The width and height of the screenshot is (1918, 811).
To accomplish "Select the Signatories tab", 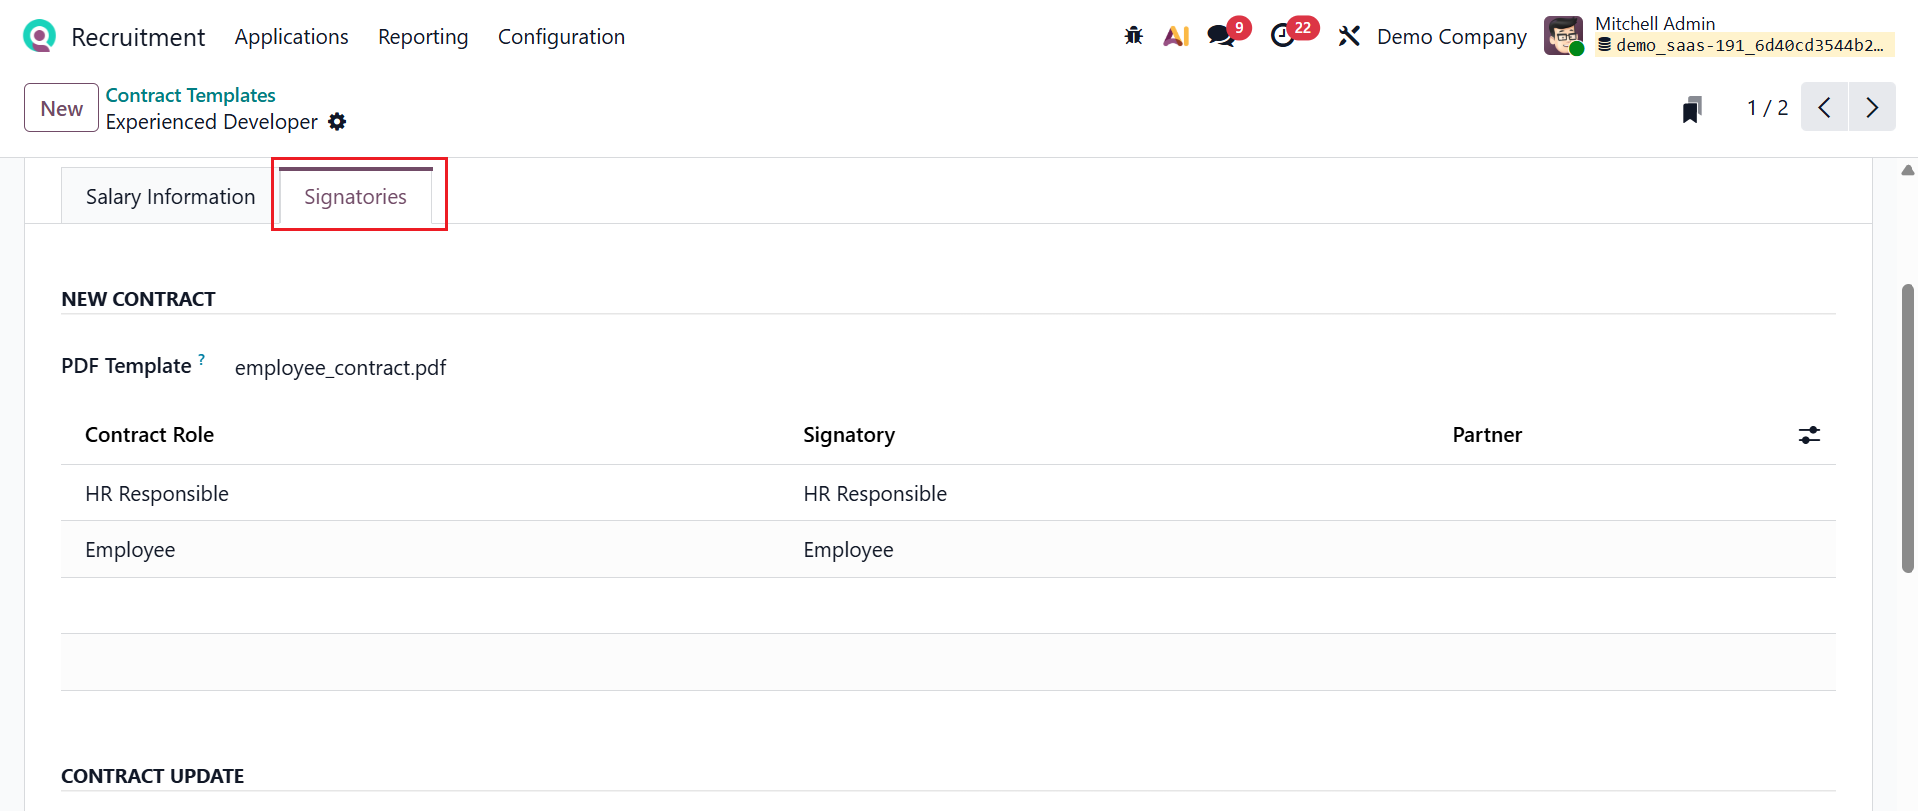I will pos(355,197).
